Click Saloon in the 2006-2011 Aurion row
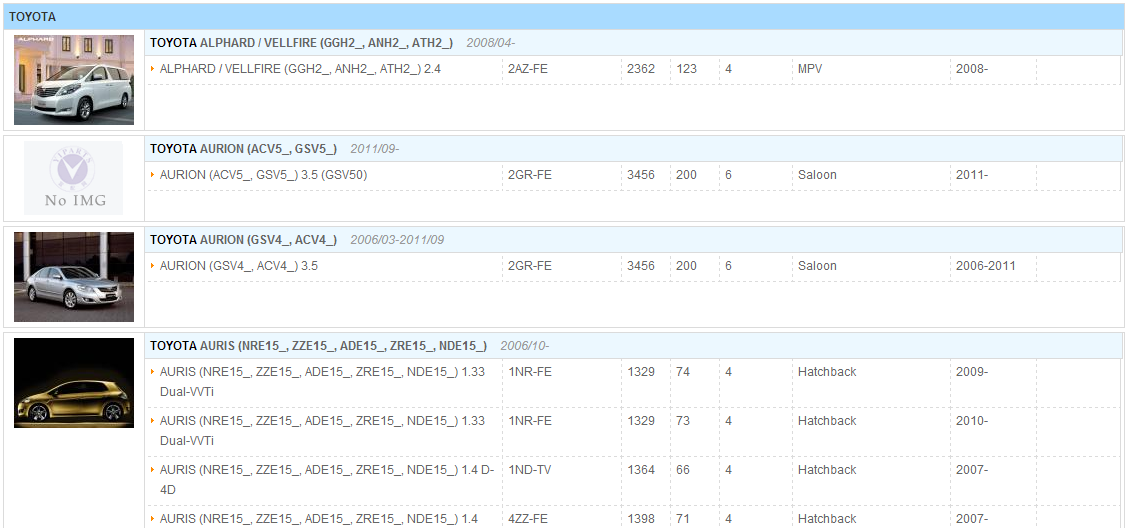Screen dimensions: 1129x528 point(817,266)
